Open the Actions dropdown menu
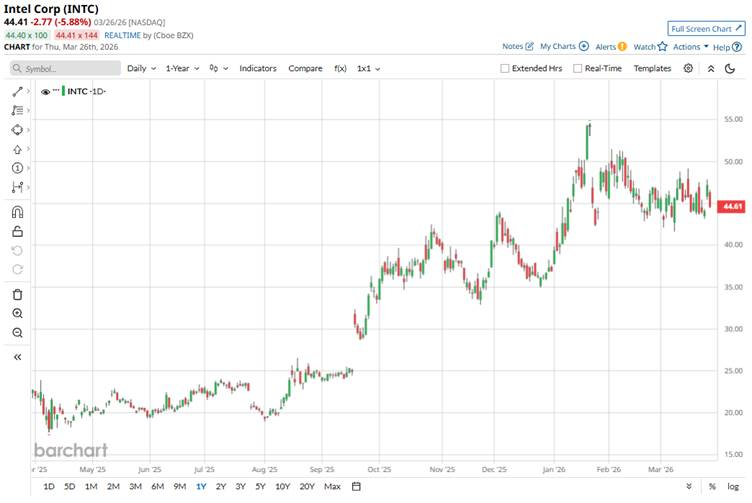 coord(690,46)
